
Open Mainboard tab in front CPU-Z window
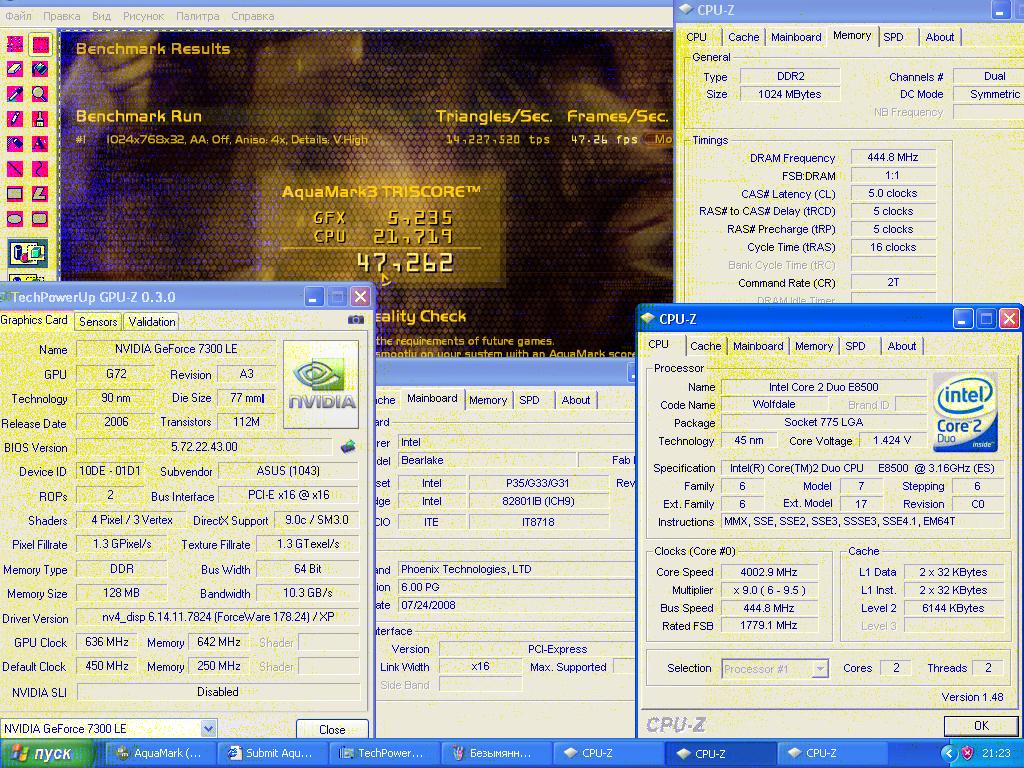click(x=758, y=346)
